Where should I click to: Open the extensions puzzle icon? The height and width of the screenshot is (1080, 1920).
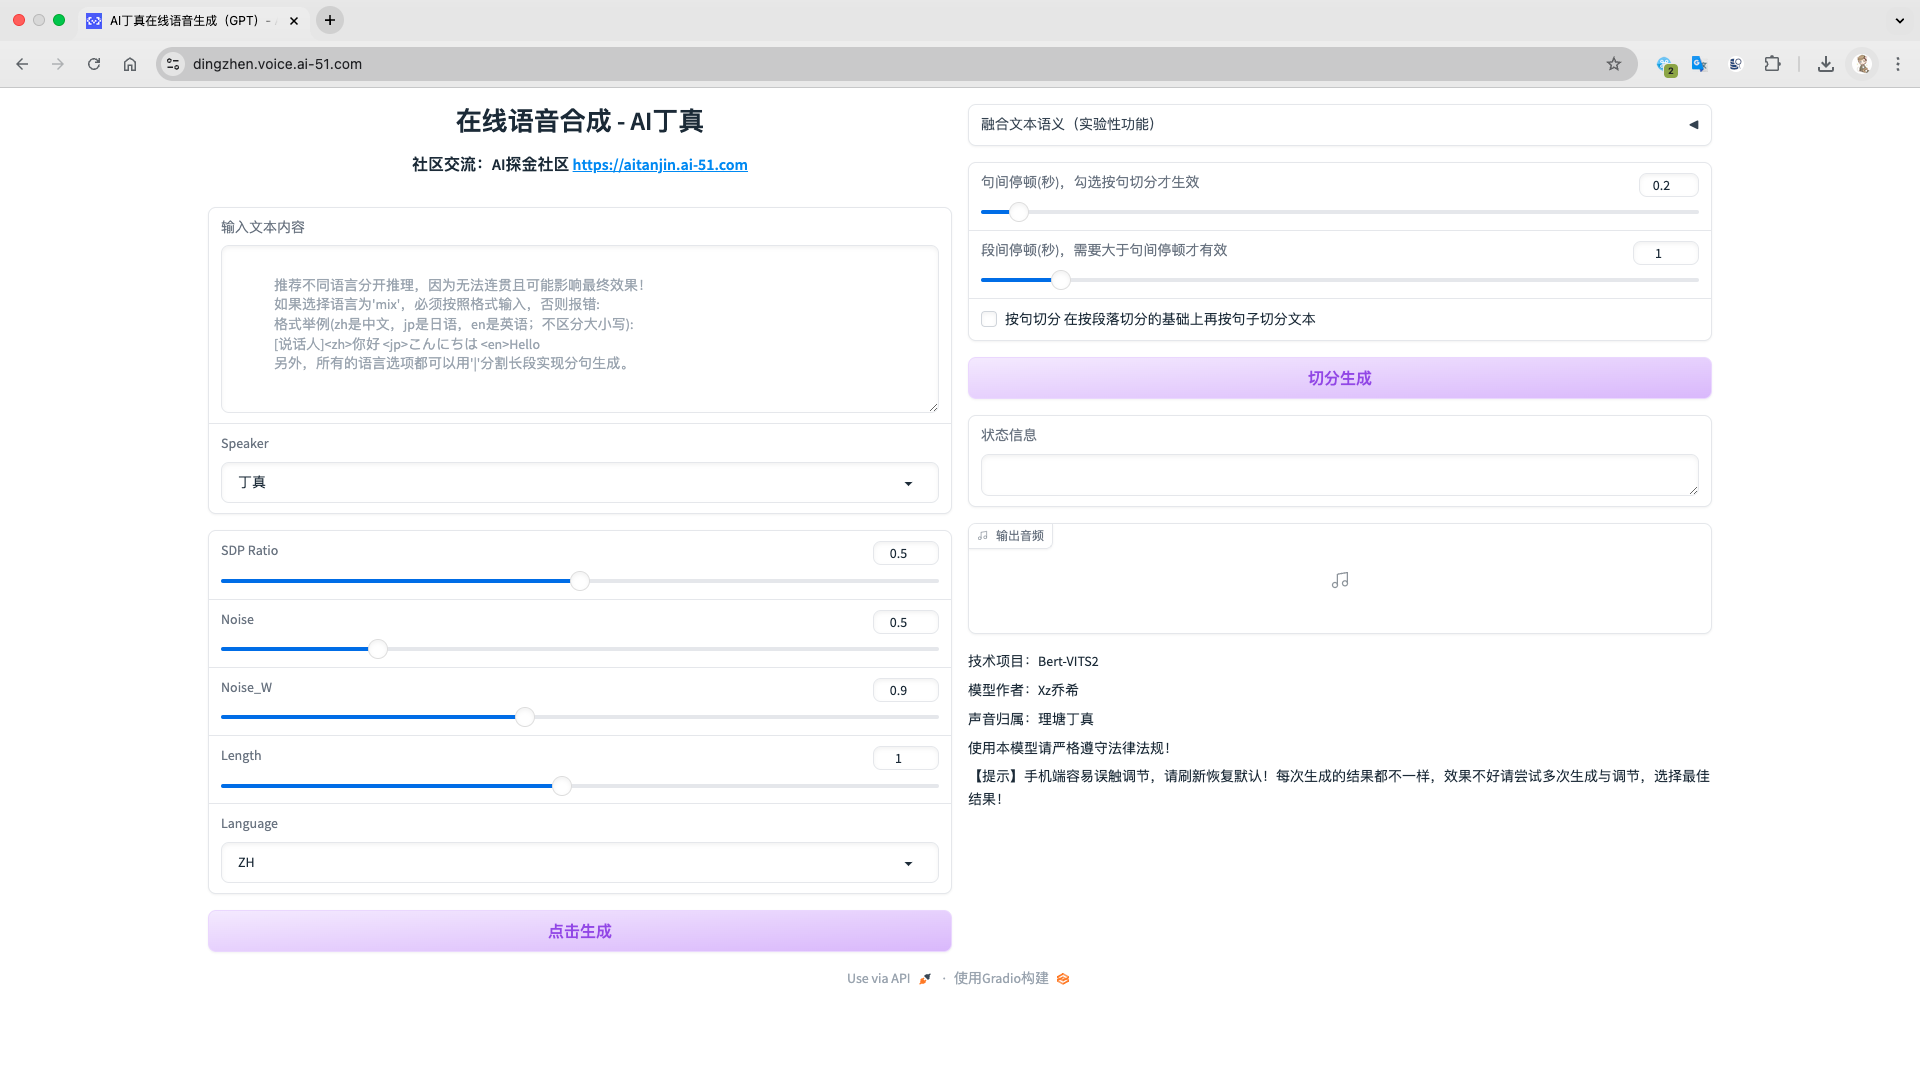pos(1772,64)
